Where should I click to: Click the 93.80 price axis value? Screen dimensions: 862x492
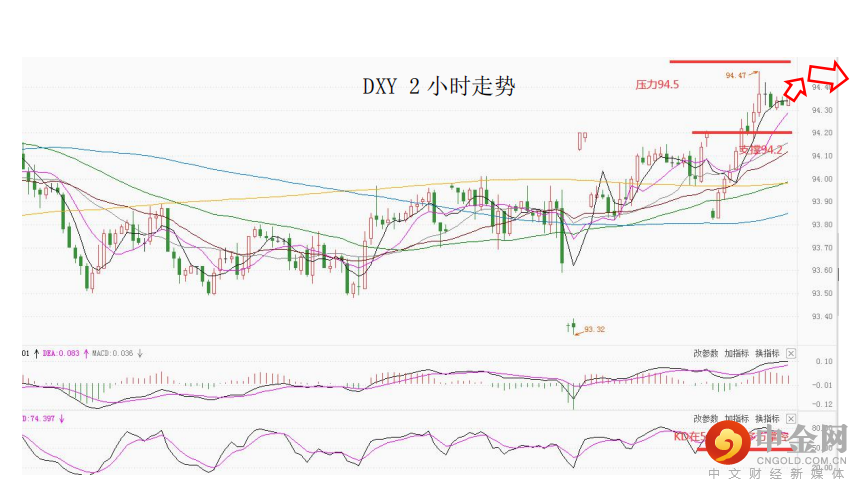coord(822,225)
